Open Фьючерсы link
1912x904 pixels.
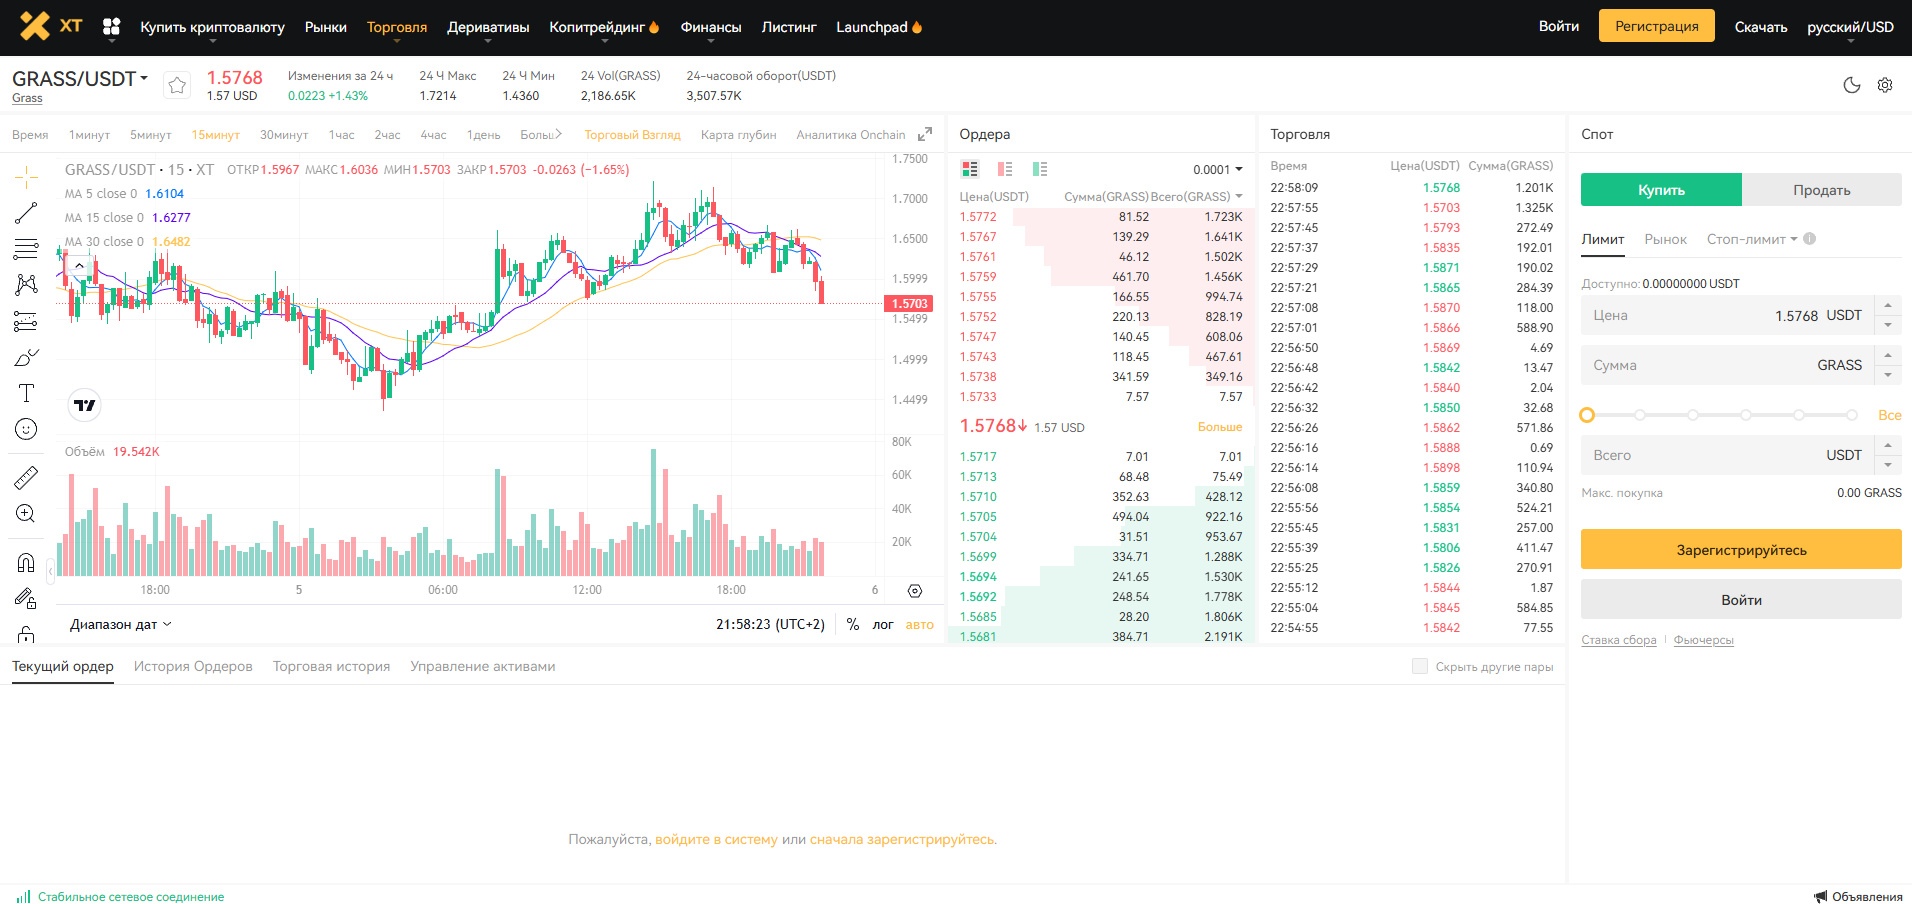[x=1703, y=640]
